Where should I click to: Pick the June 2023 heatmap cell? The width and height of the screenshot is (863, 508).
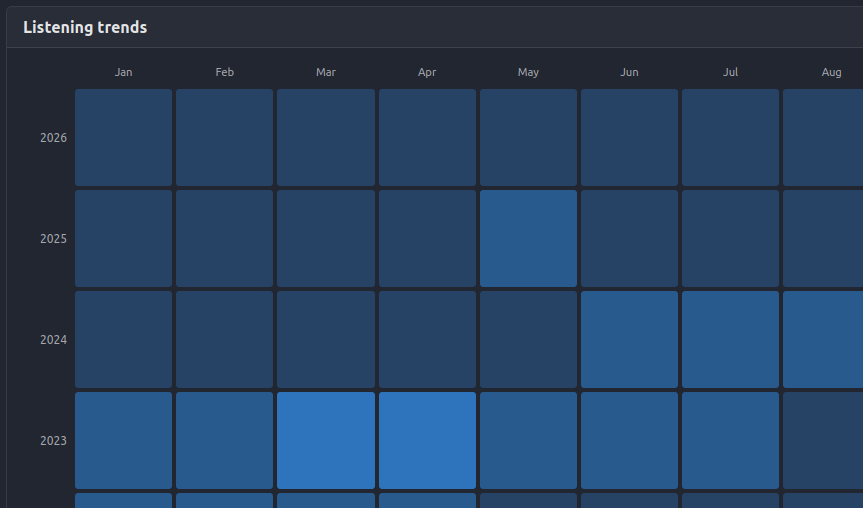(629, 440)
